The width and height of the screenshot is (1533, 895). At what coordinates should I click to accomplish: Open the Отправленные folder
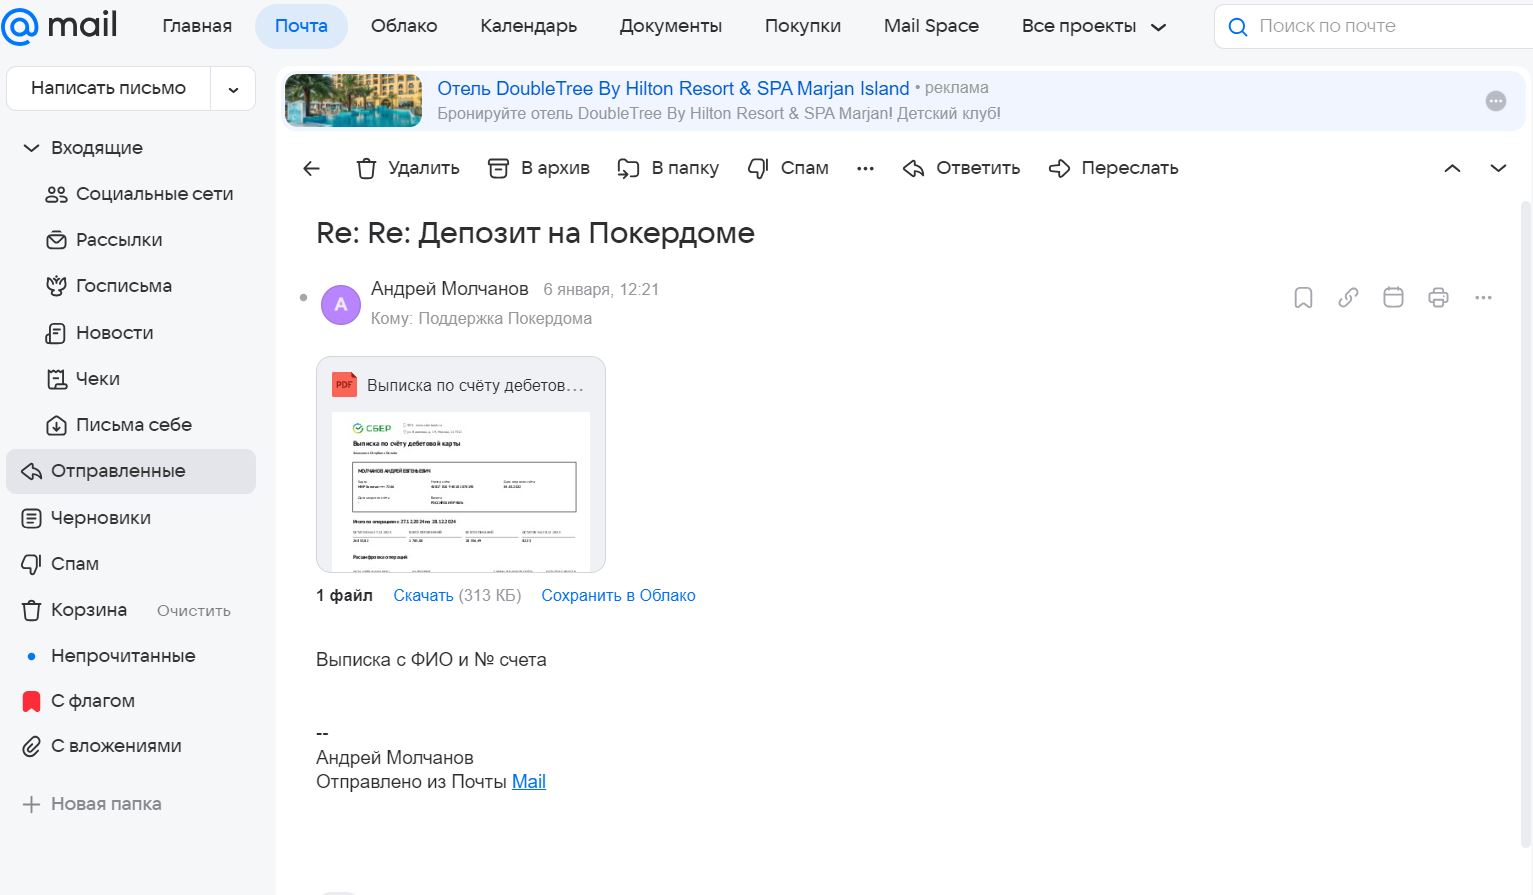pos(131,472)
